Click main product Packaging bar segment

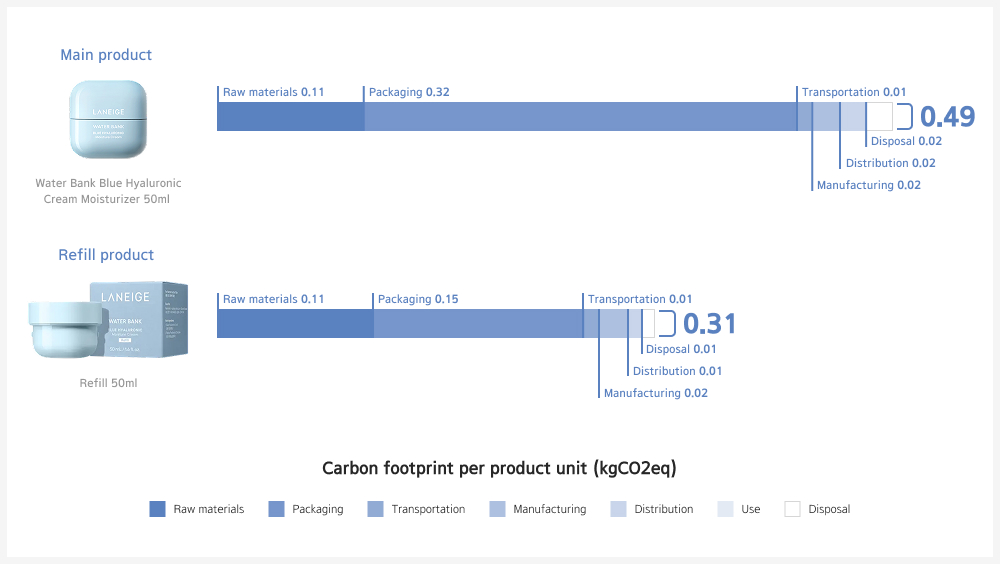coord(581,117)
